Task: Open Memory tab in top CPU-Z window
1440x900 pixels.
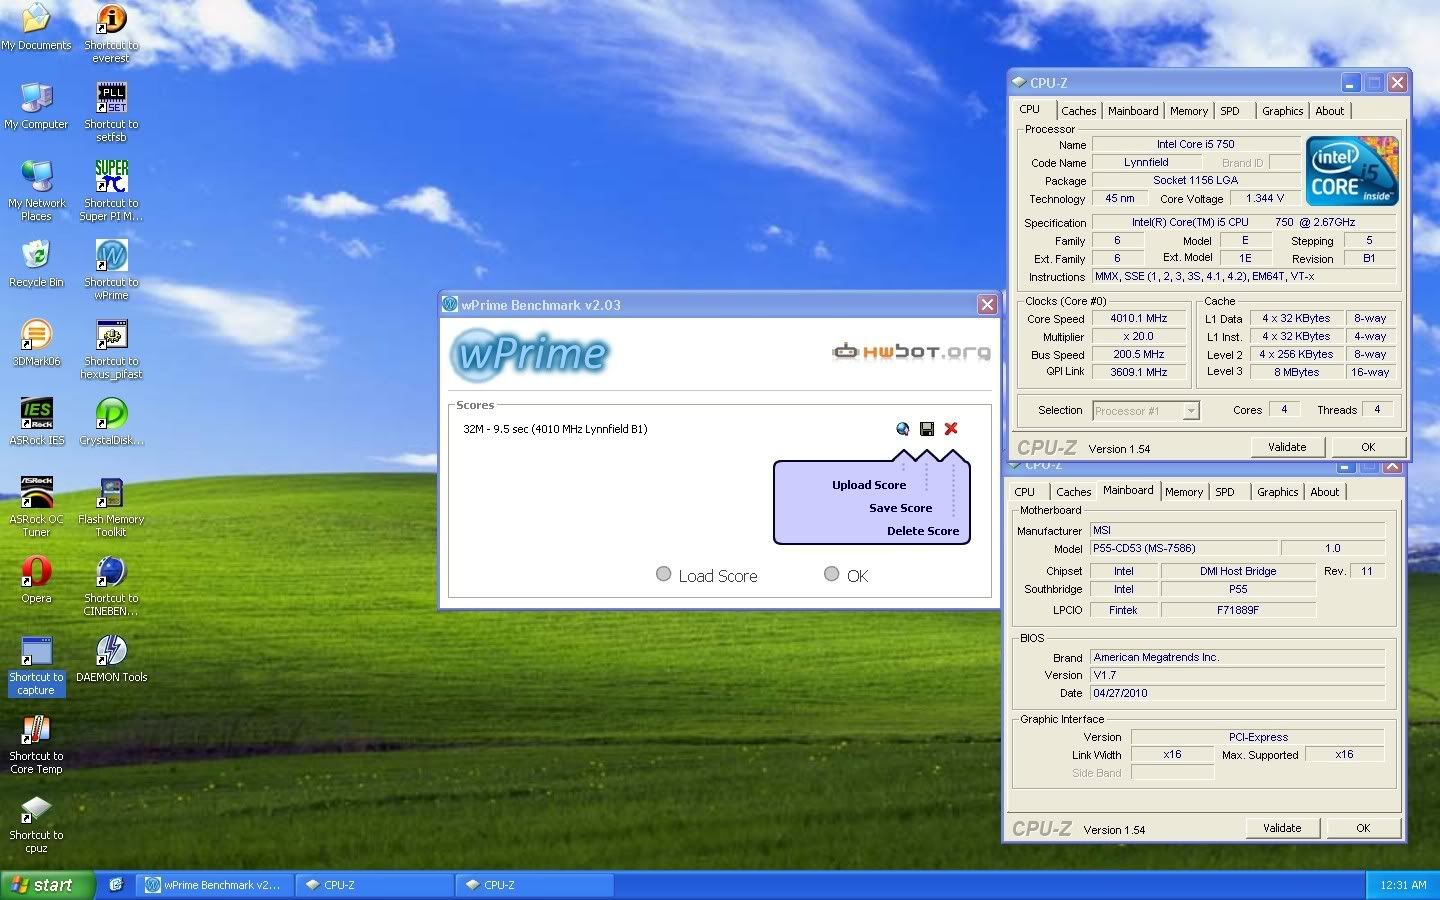Action: pyautogui.click(x=1189, y=111)
